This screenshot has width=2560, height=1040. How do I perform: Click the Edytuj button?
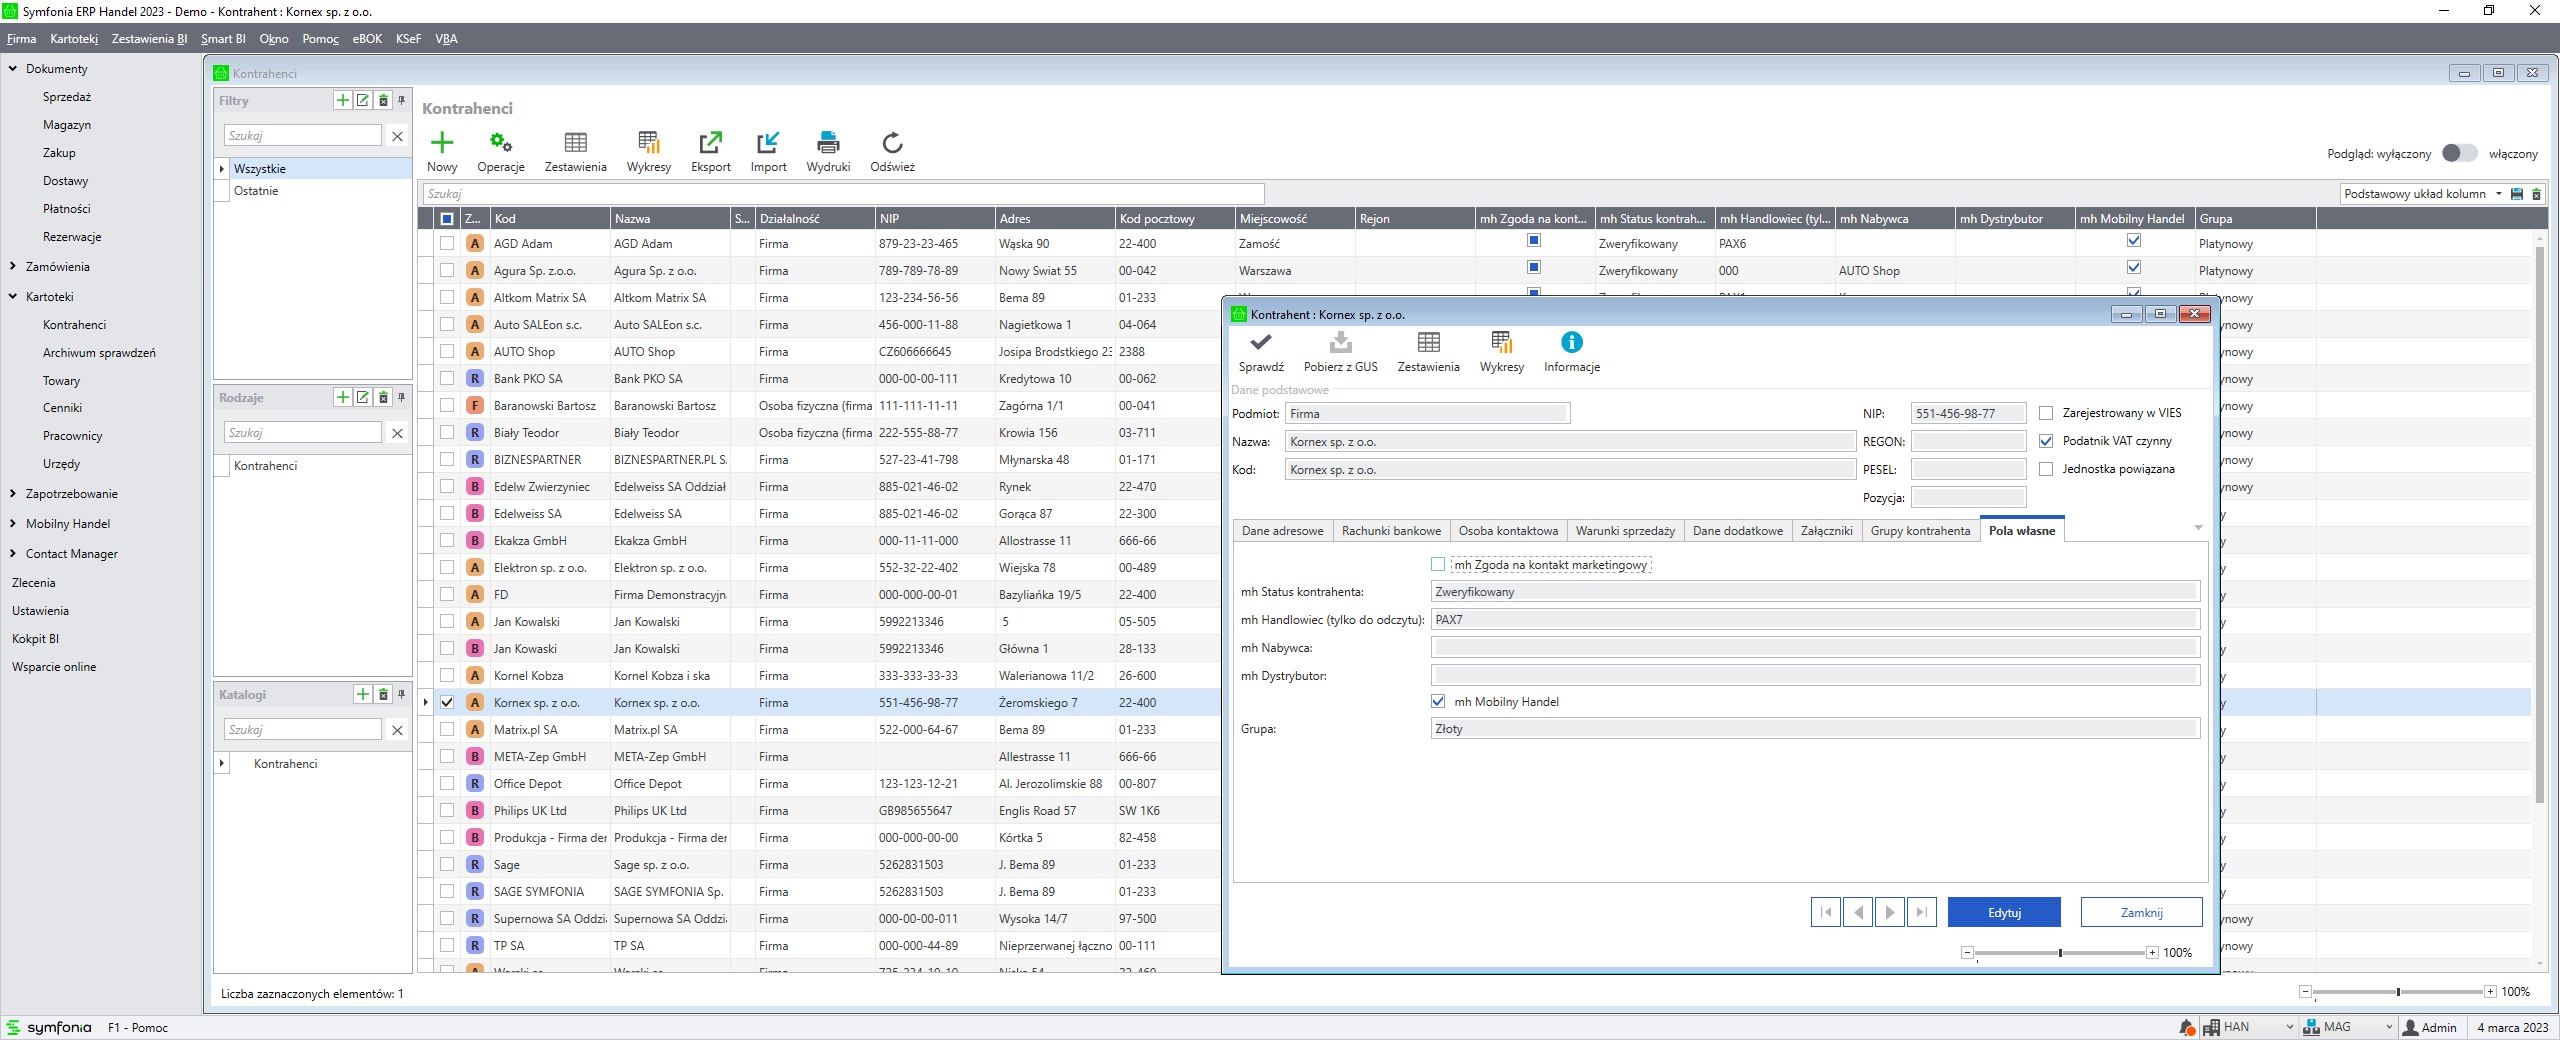point(2004,912)
